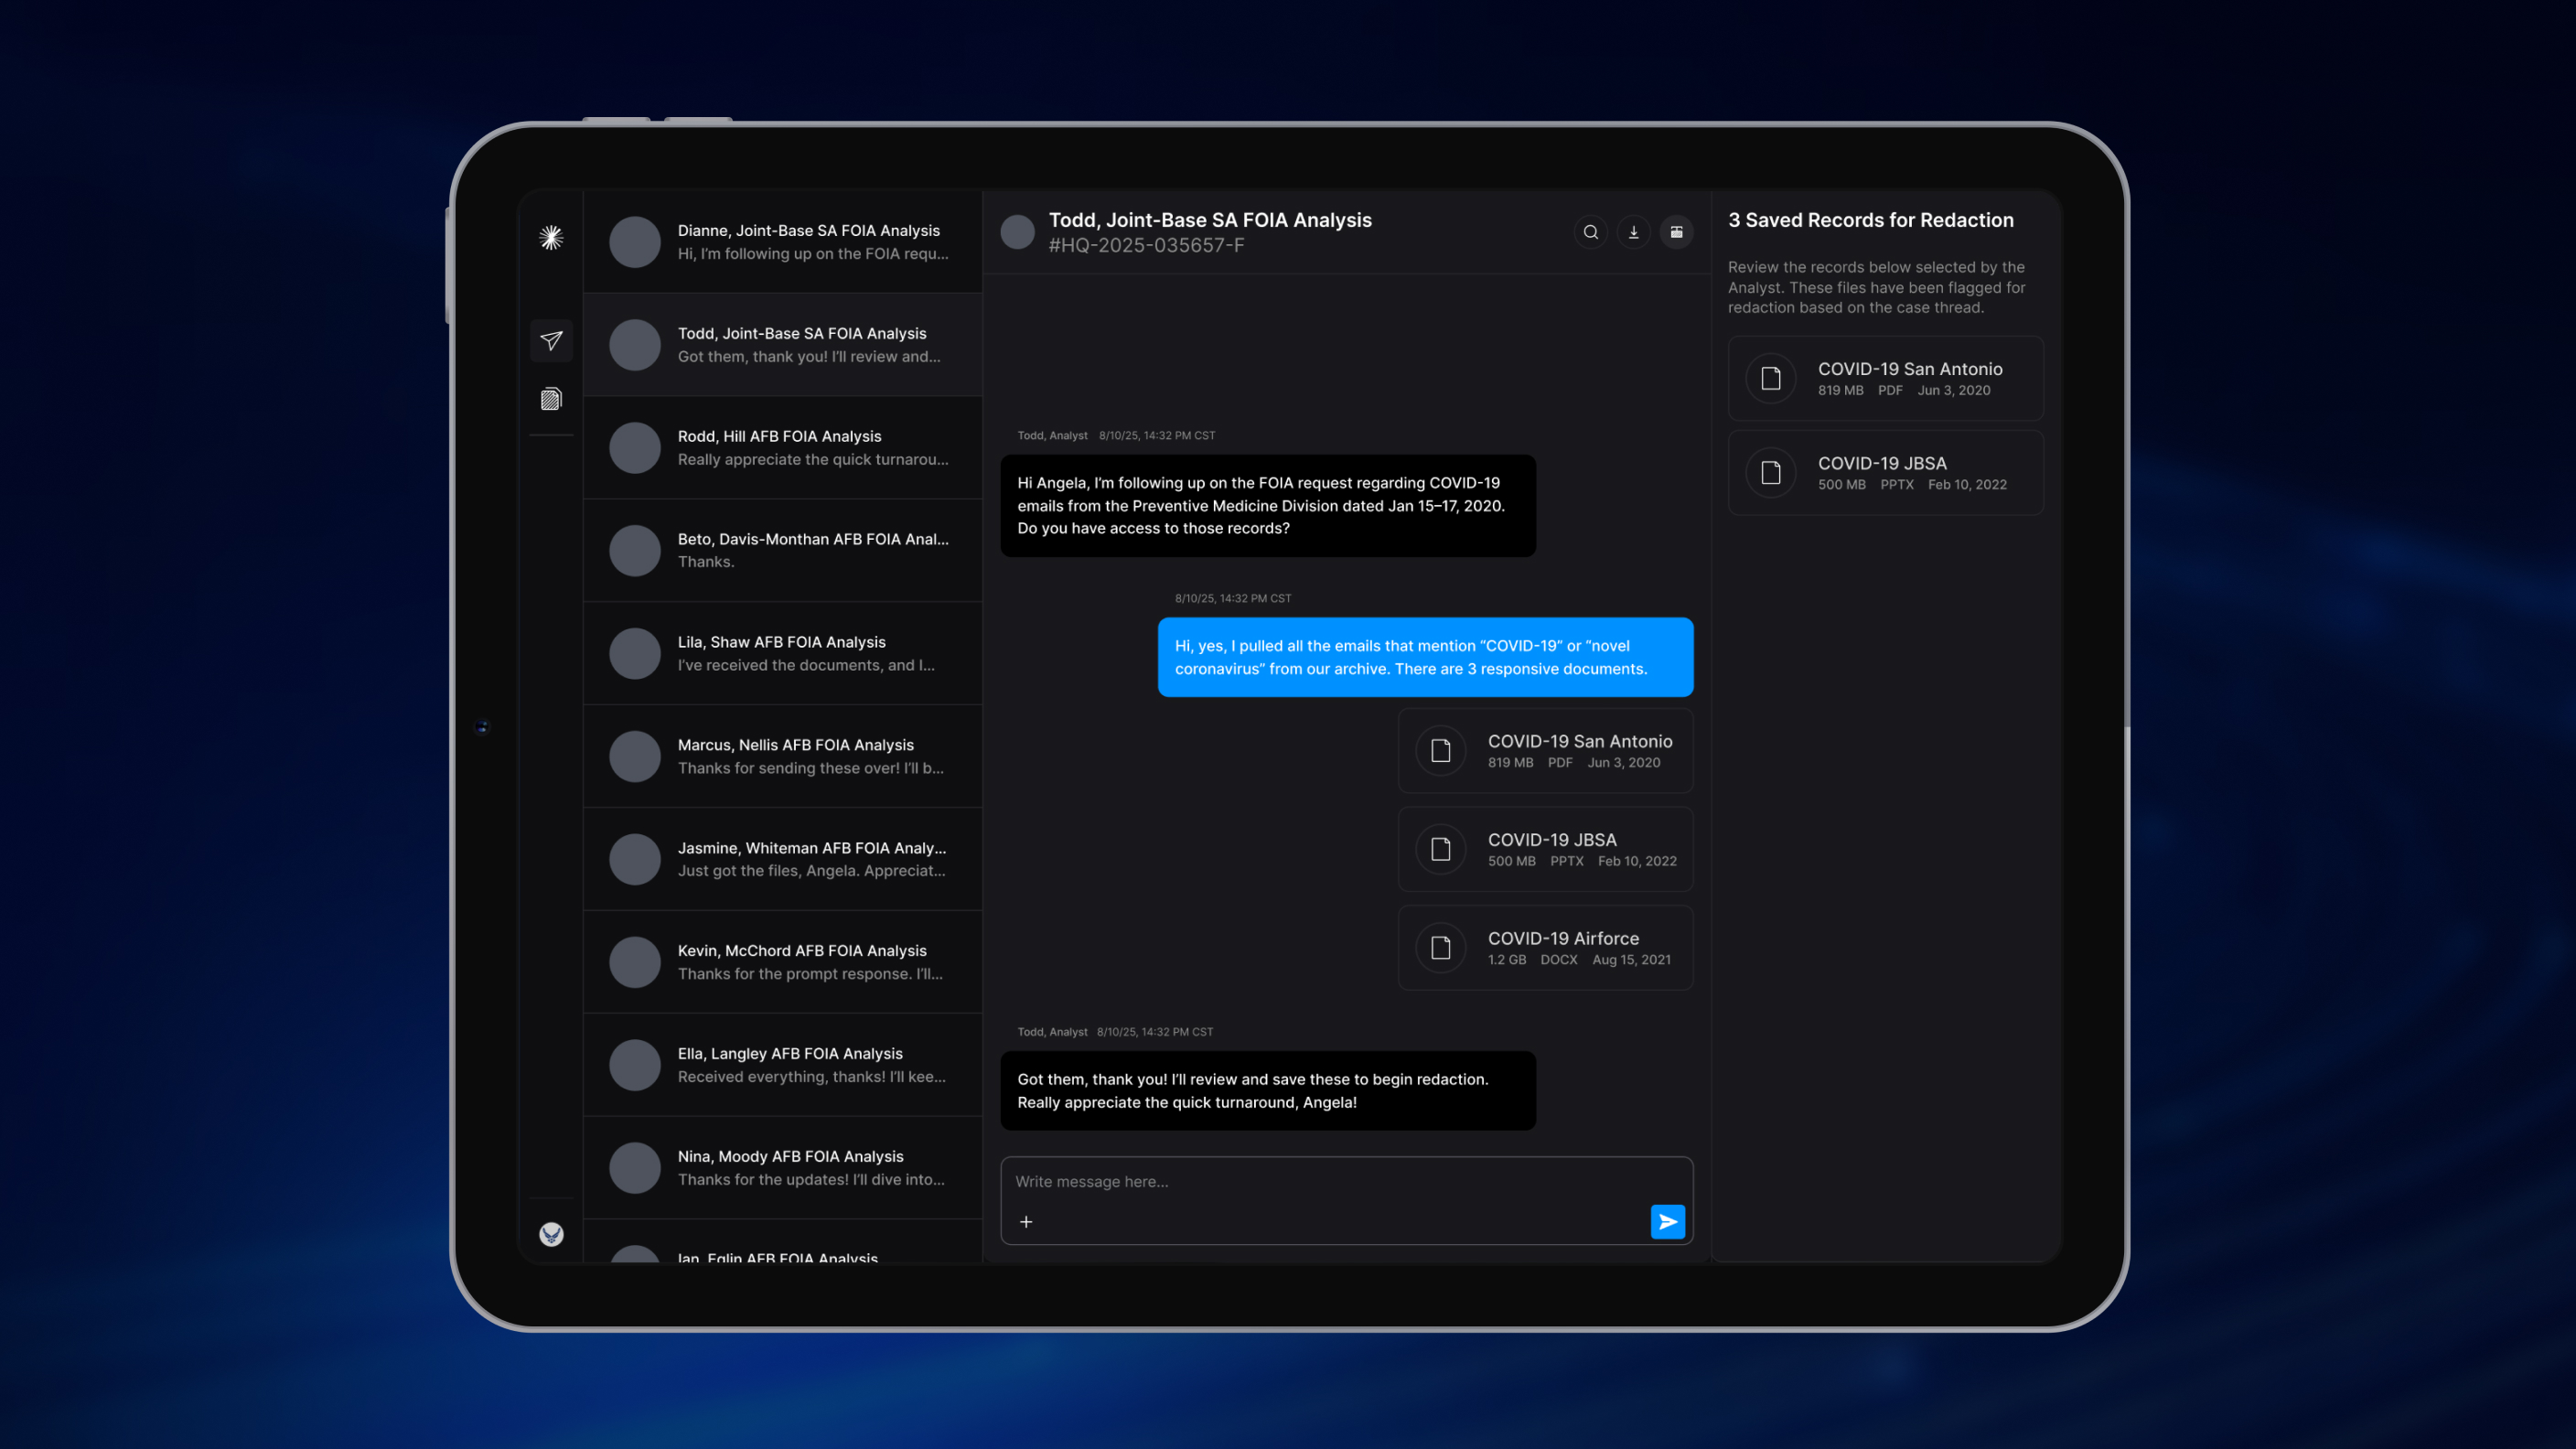Click the preview "Really appreciate the quick turnarou..."
The width and height of the screenshot is (2576, 1449).
[813, 460]
